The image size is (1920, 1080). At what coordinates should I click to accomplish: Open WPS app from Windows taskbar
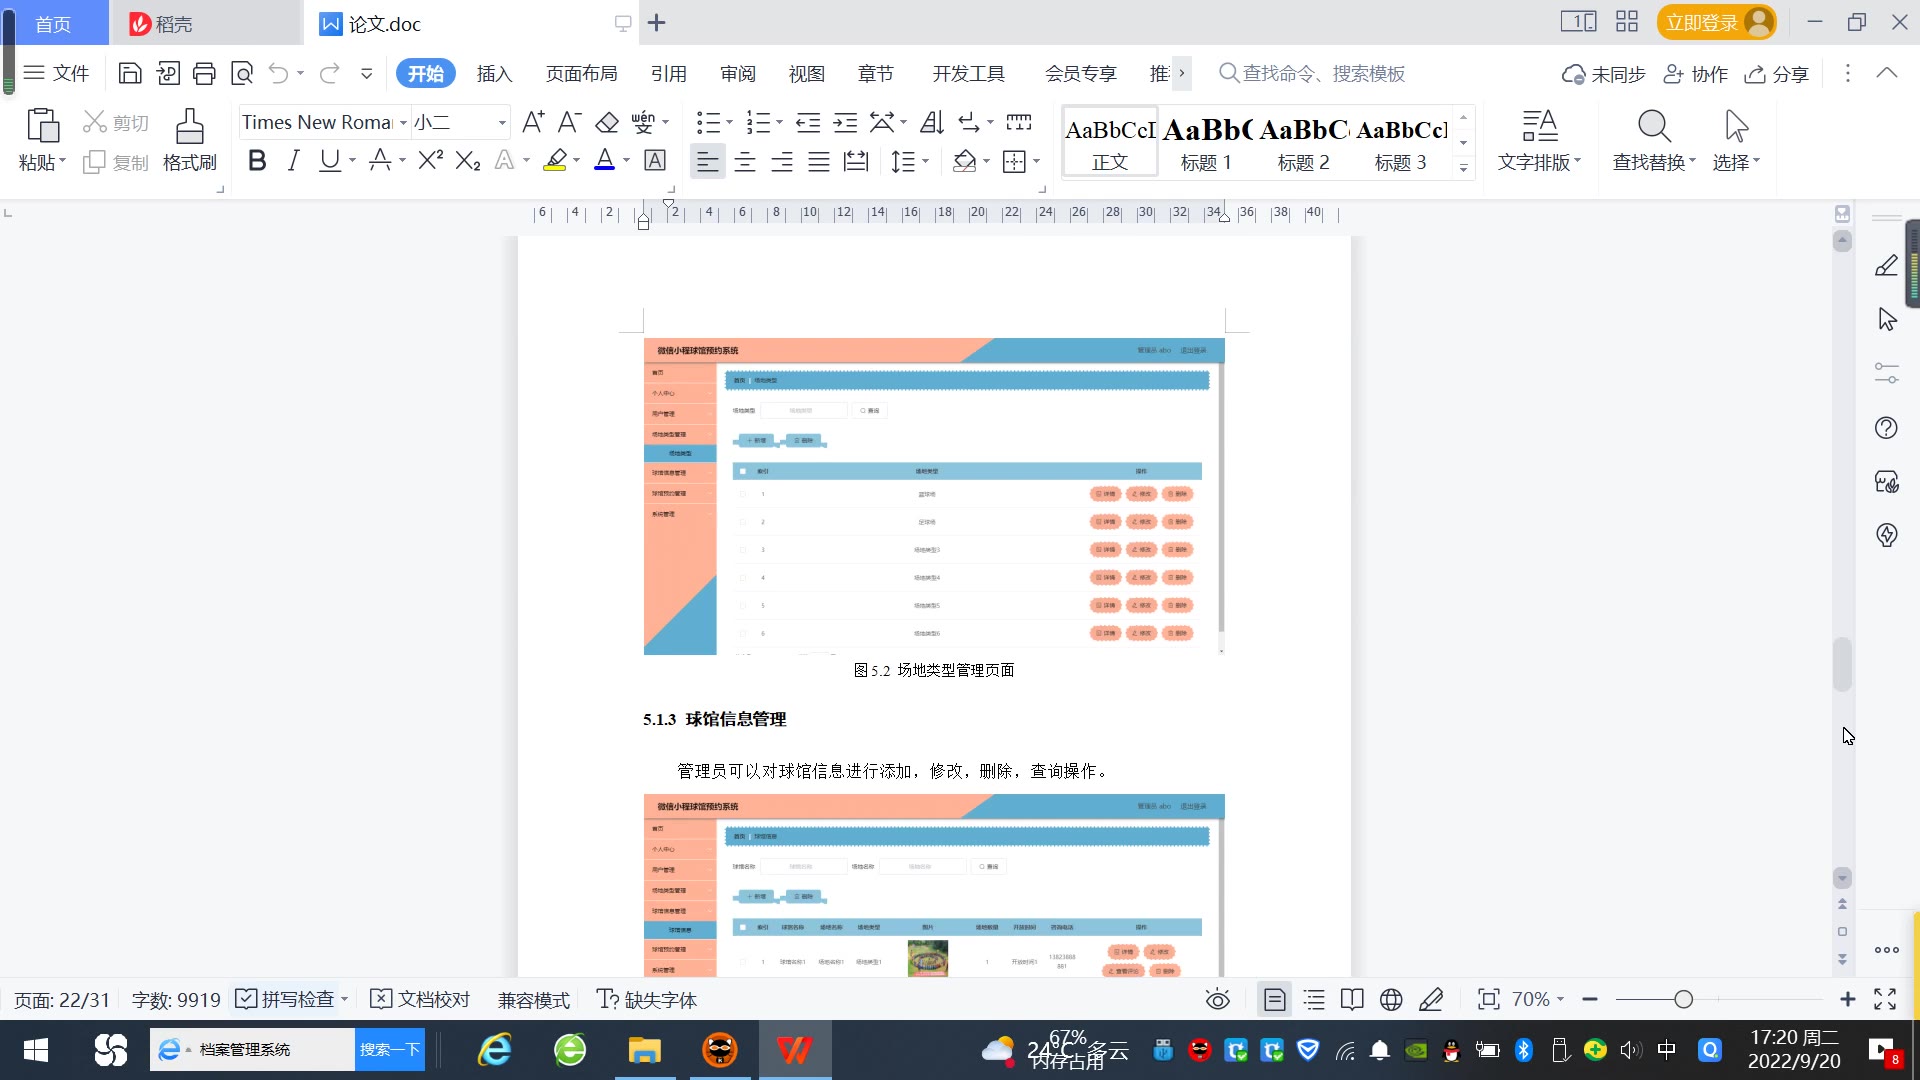coord(794,1050)
